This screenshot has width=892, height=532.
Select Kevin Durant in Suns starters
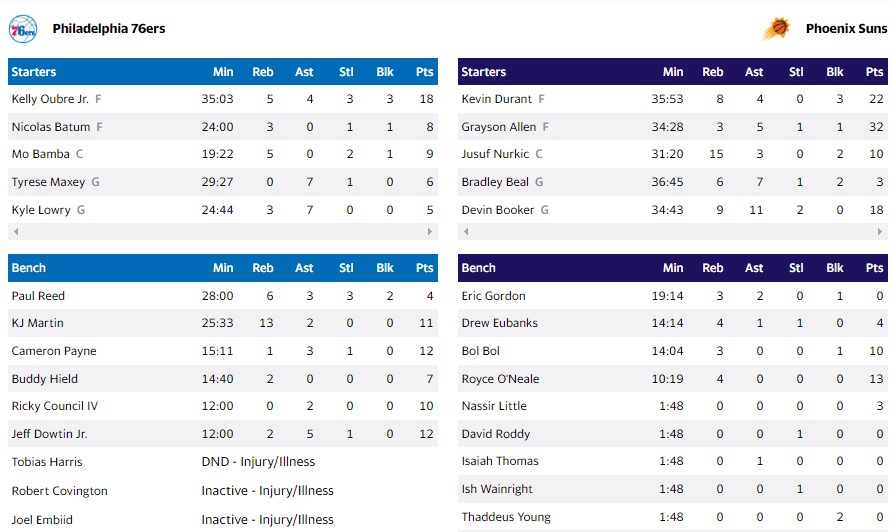[497, 99]
